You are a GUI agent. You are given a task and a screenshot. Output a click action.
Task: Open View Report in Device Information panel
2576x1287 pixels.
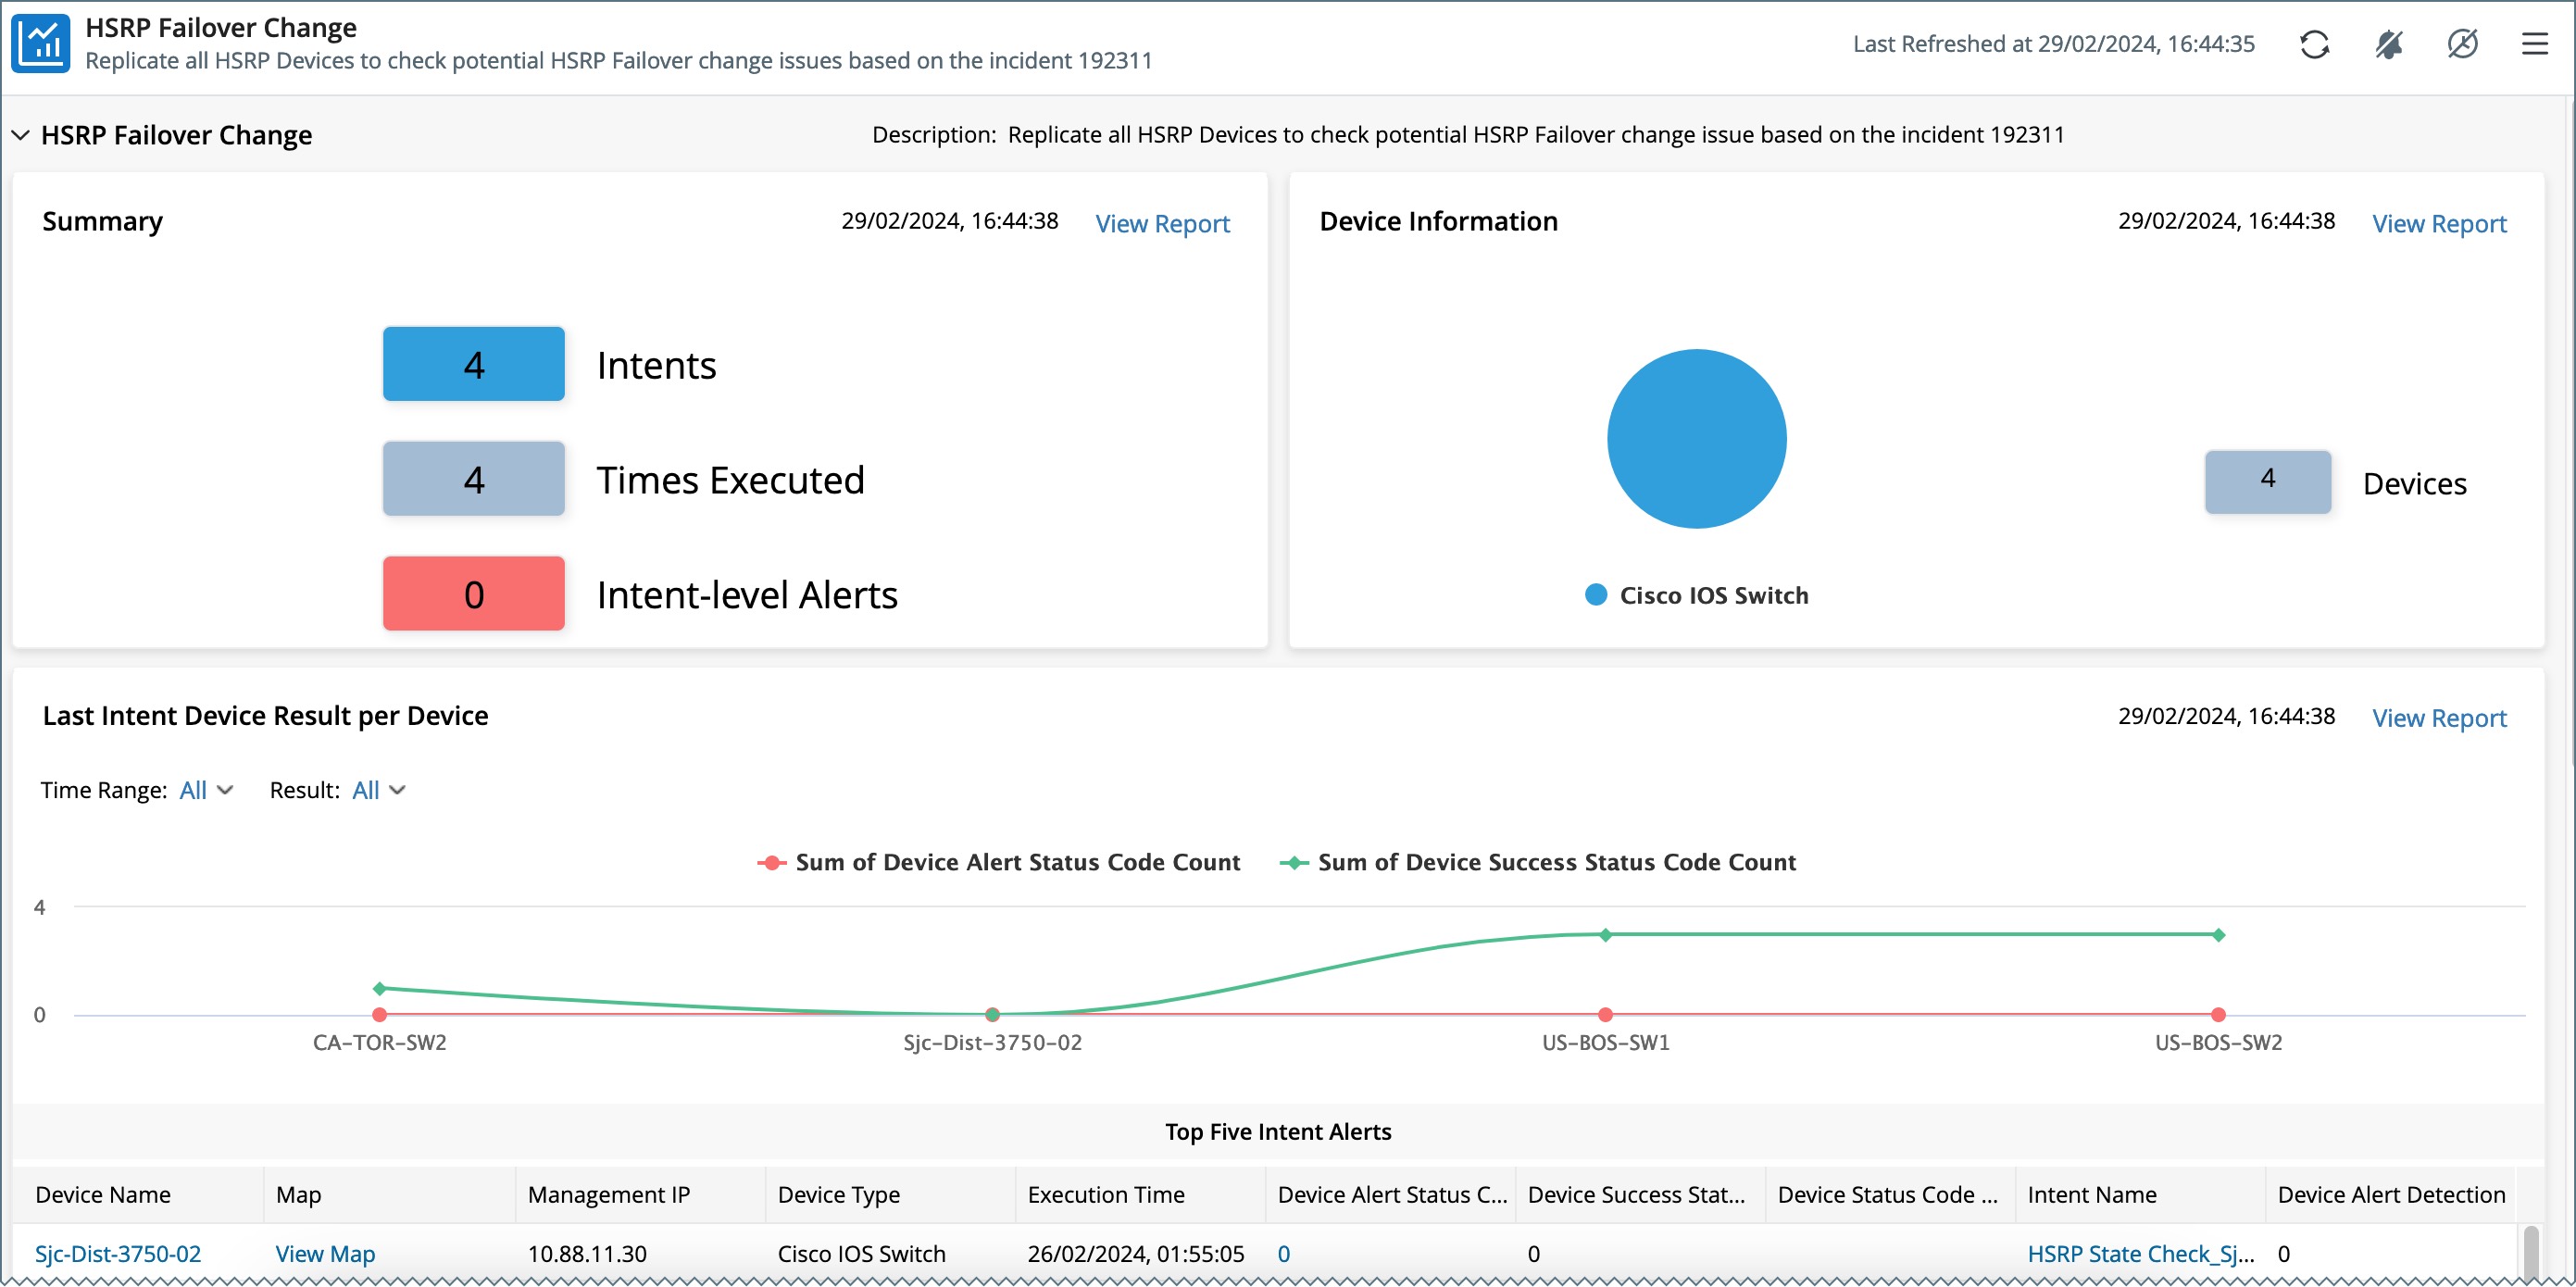pos(2439,223)
